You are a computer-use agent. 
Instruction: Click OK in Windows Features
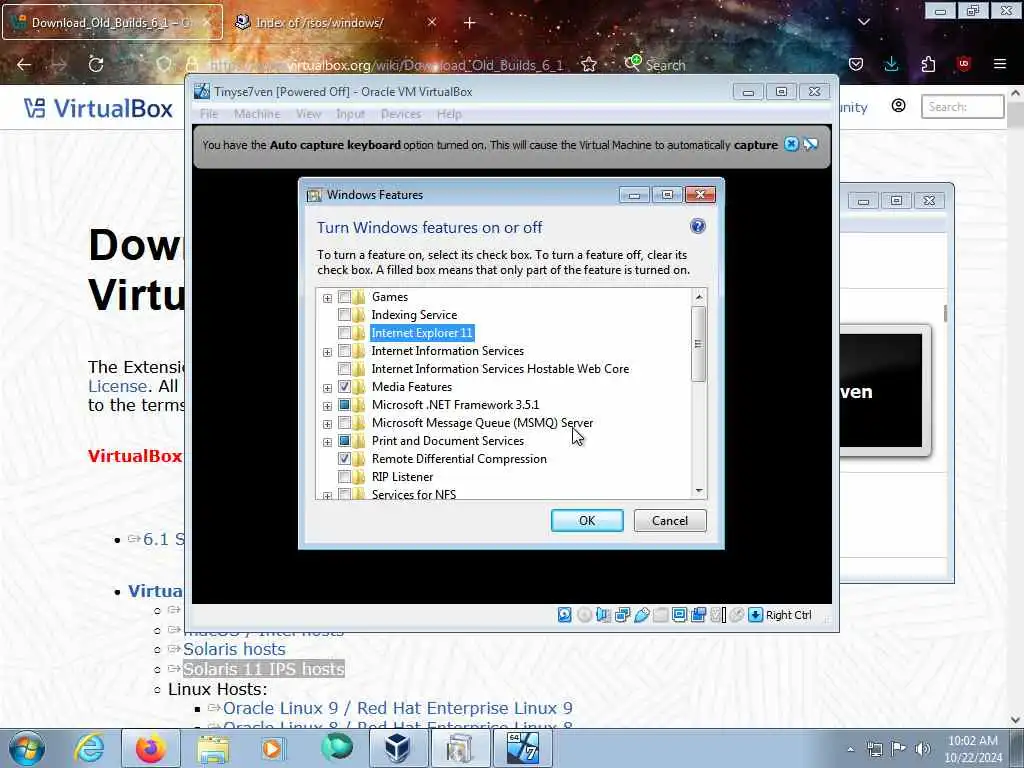coord(586,520)
